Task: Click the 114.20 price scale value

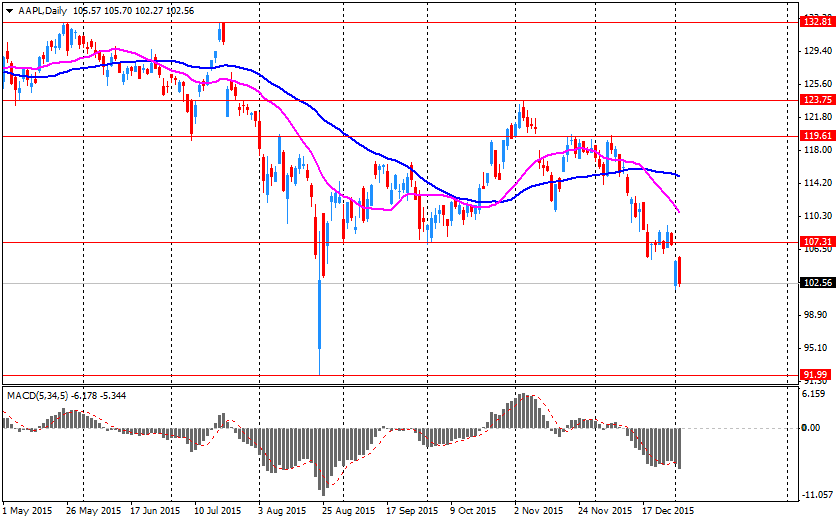Action: pyautogui.click(x=818, y=183)
